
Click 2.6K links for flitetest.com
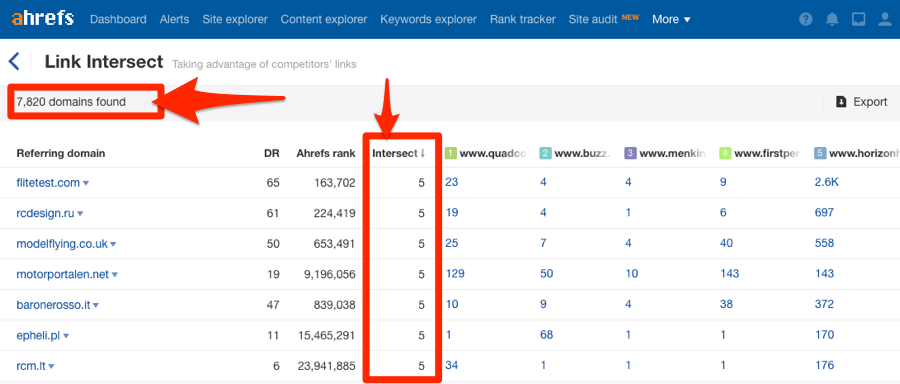827,183
